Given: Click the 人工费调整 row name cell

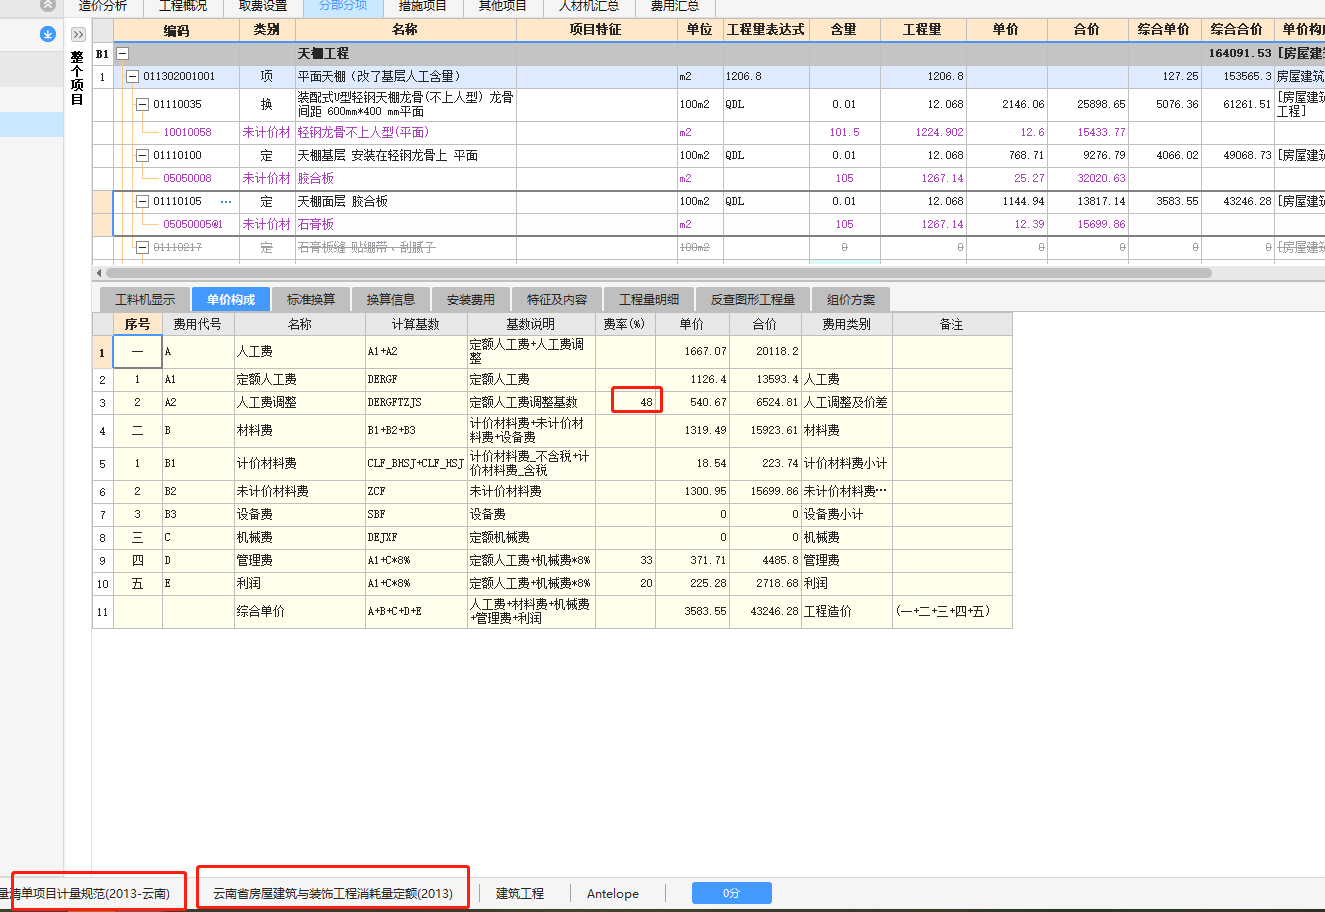Looking at the screenshot, I should click(300, 402).
